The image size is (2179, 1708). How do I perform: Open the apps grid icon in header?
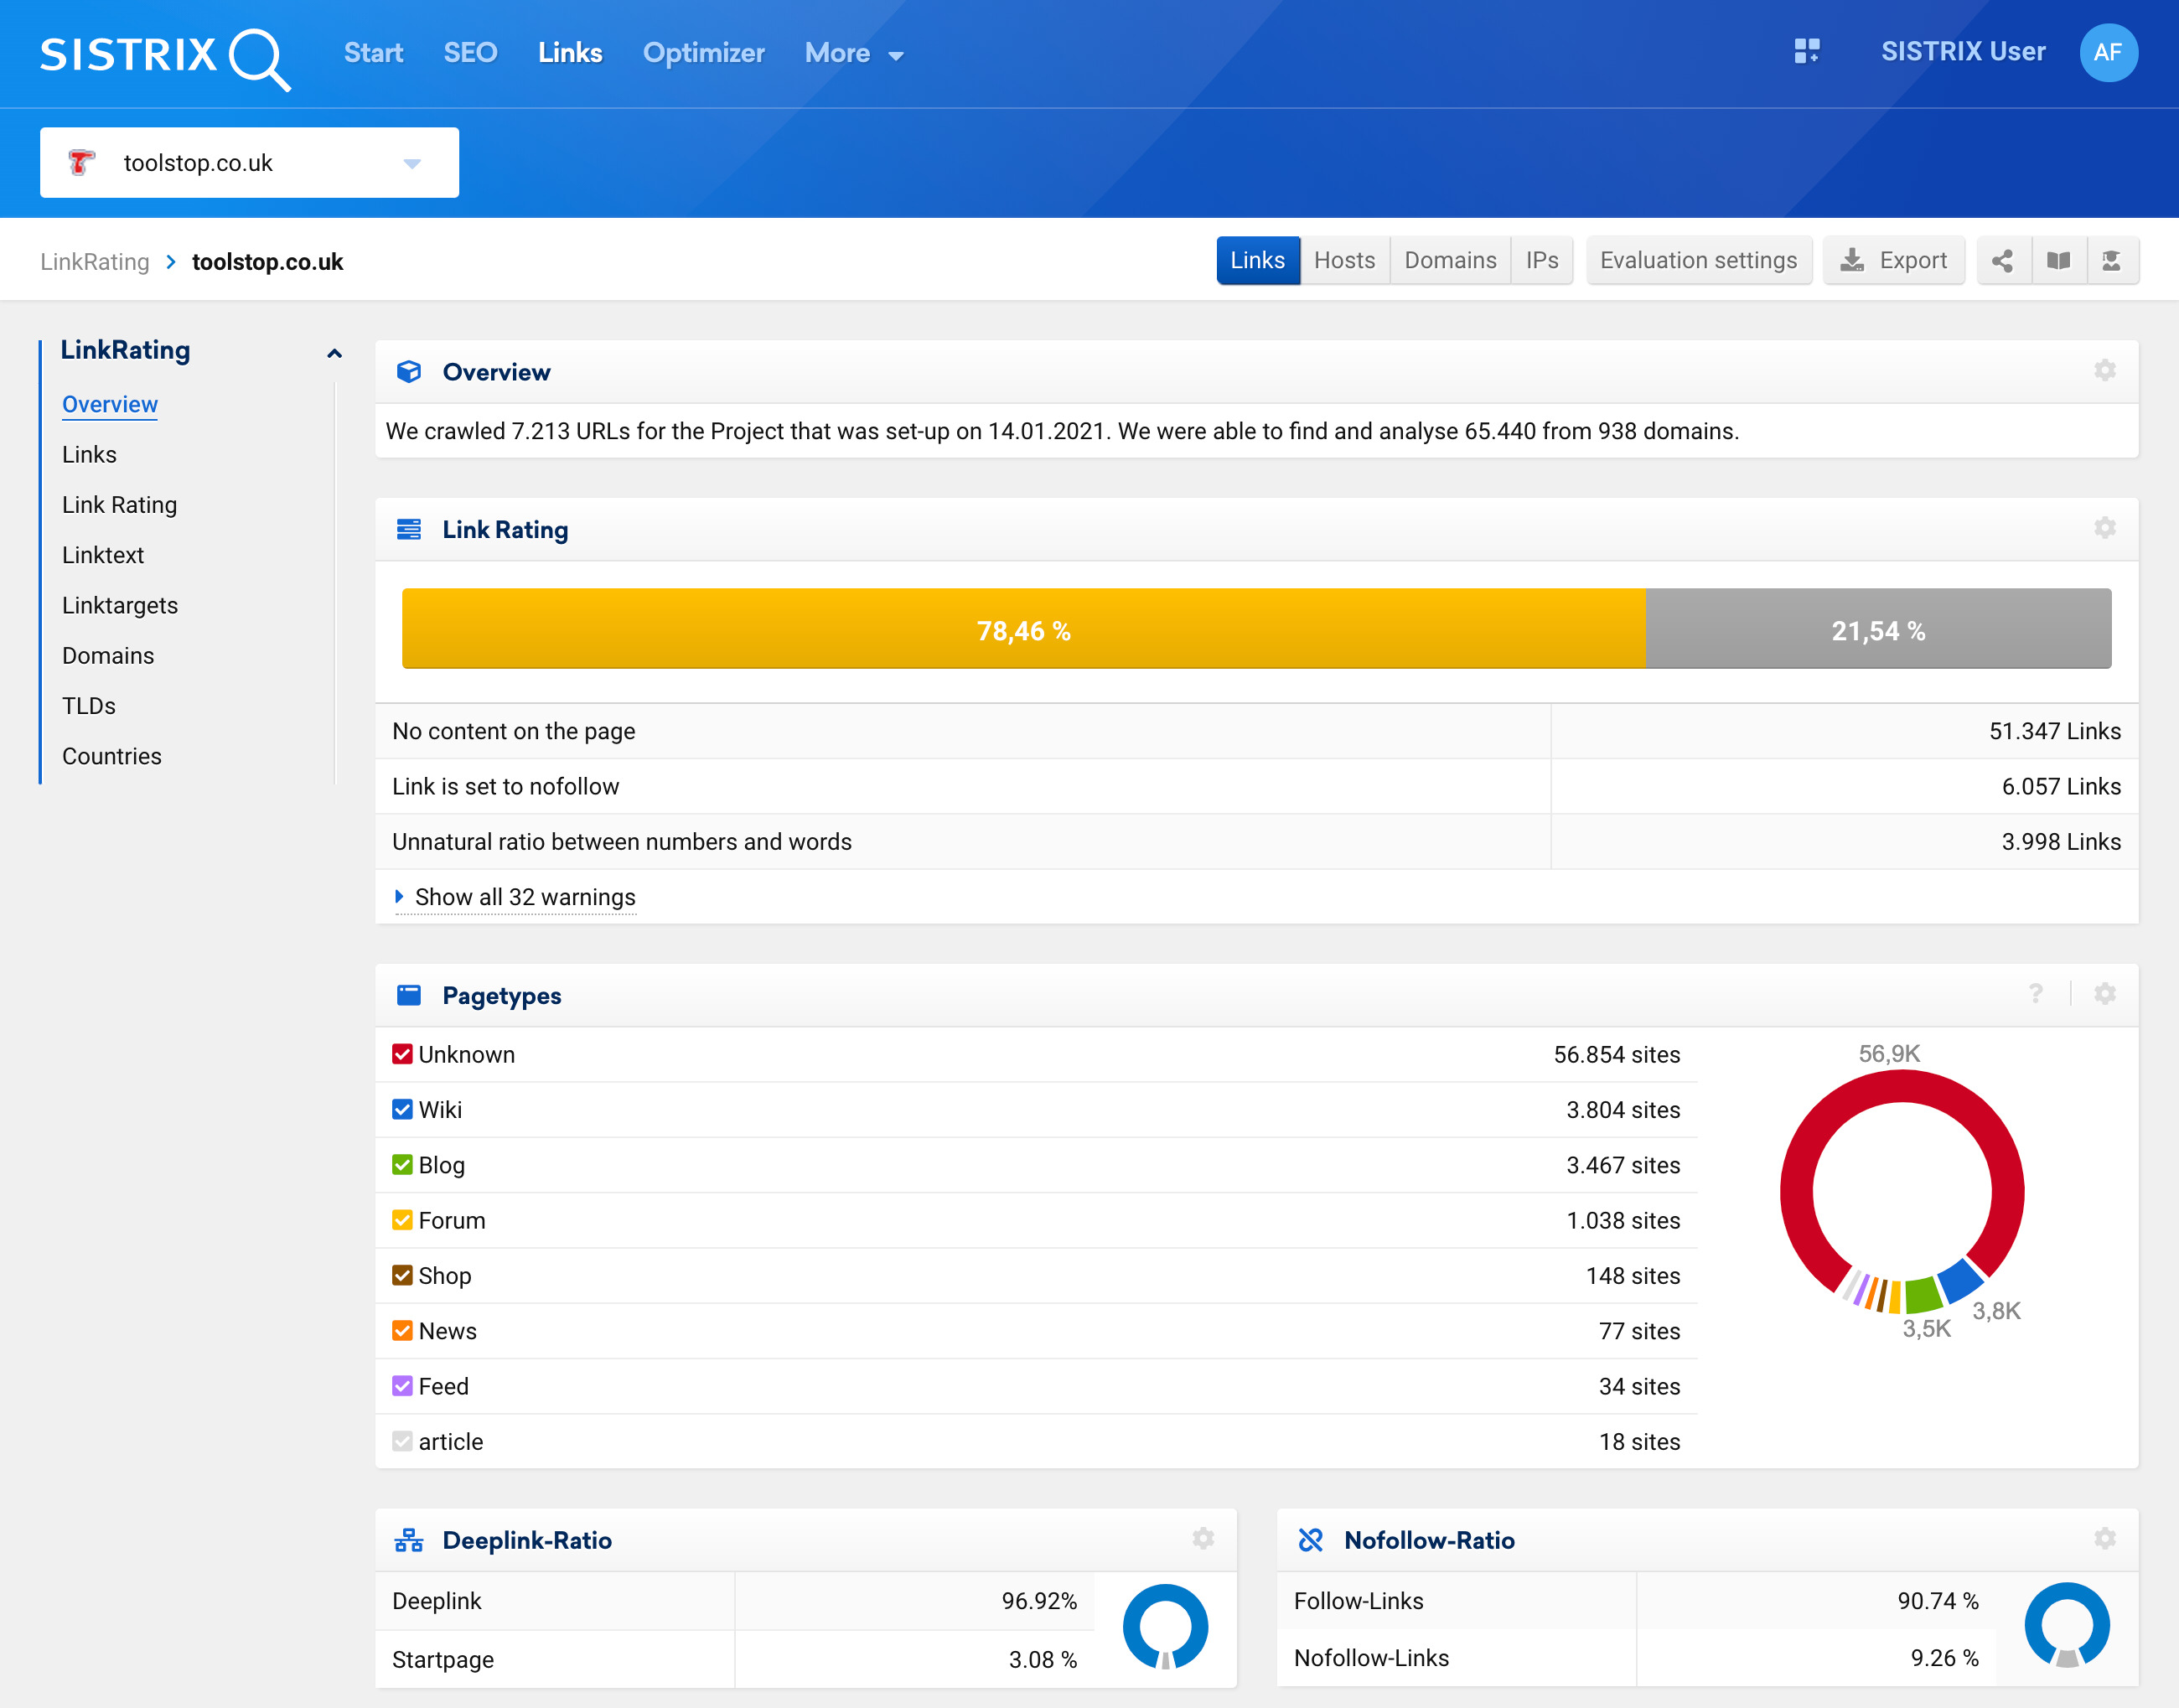tap(1806, 51)
